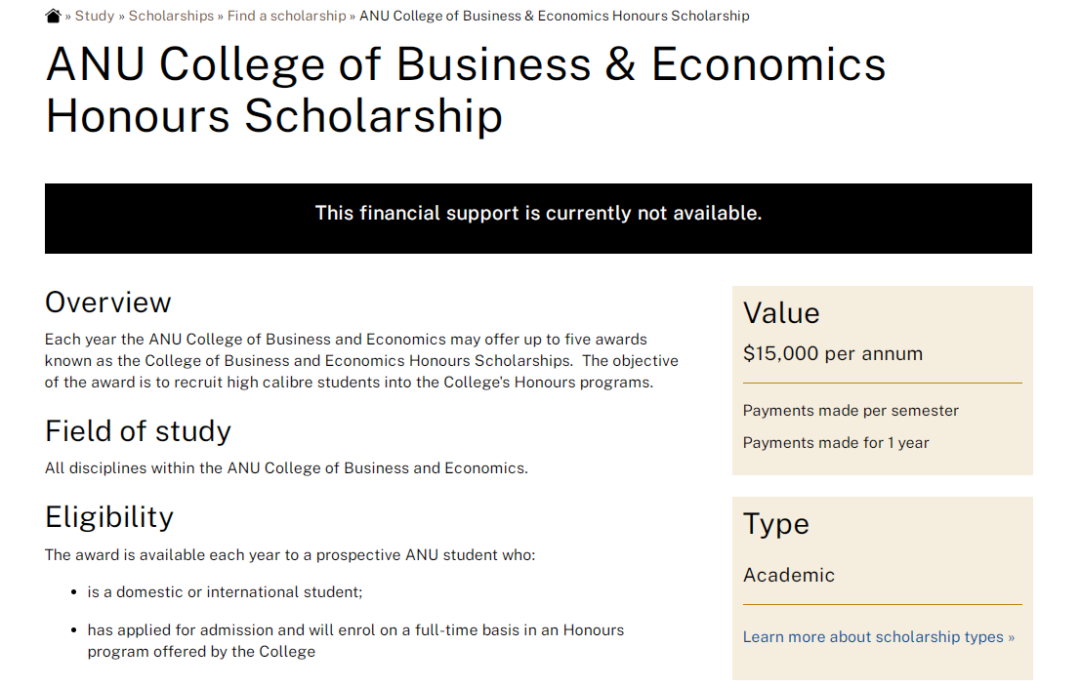Click the domestic or international student bullet

coord(224,592)
